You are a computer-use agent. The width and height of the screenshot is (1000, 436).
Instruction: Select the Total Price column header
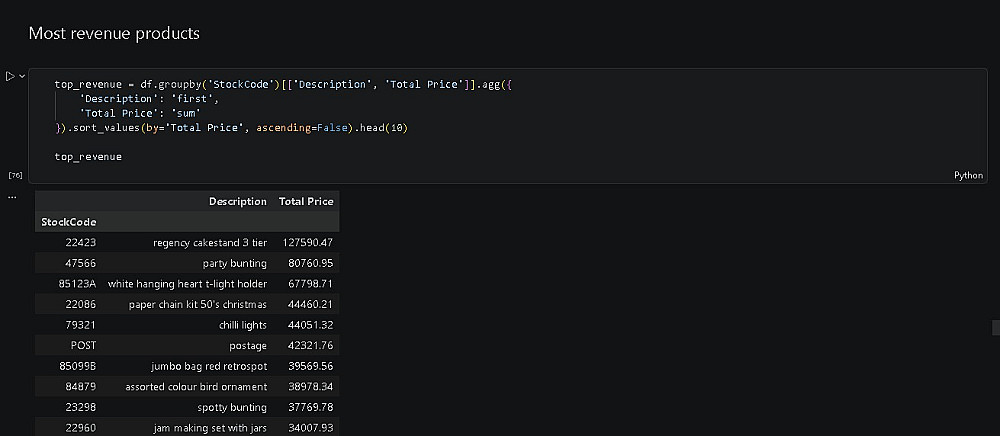[305, 201]
